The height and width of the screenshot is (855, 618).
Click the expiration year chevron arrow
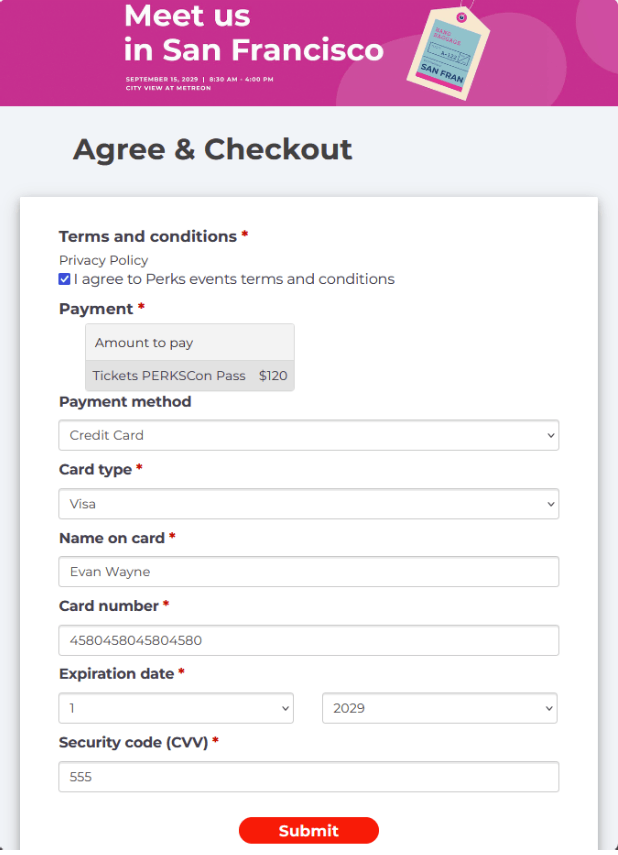click(x=549, y=708)
